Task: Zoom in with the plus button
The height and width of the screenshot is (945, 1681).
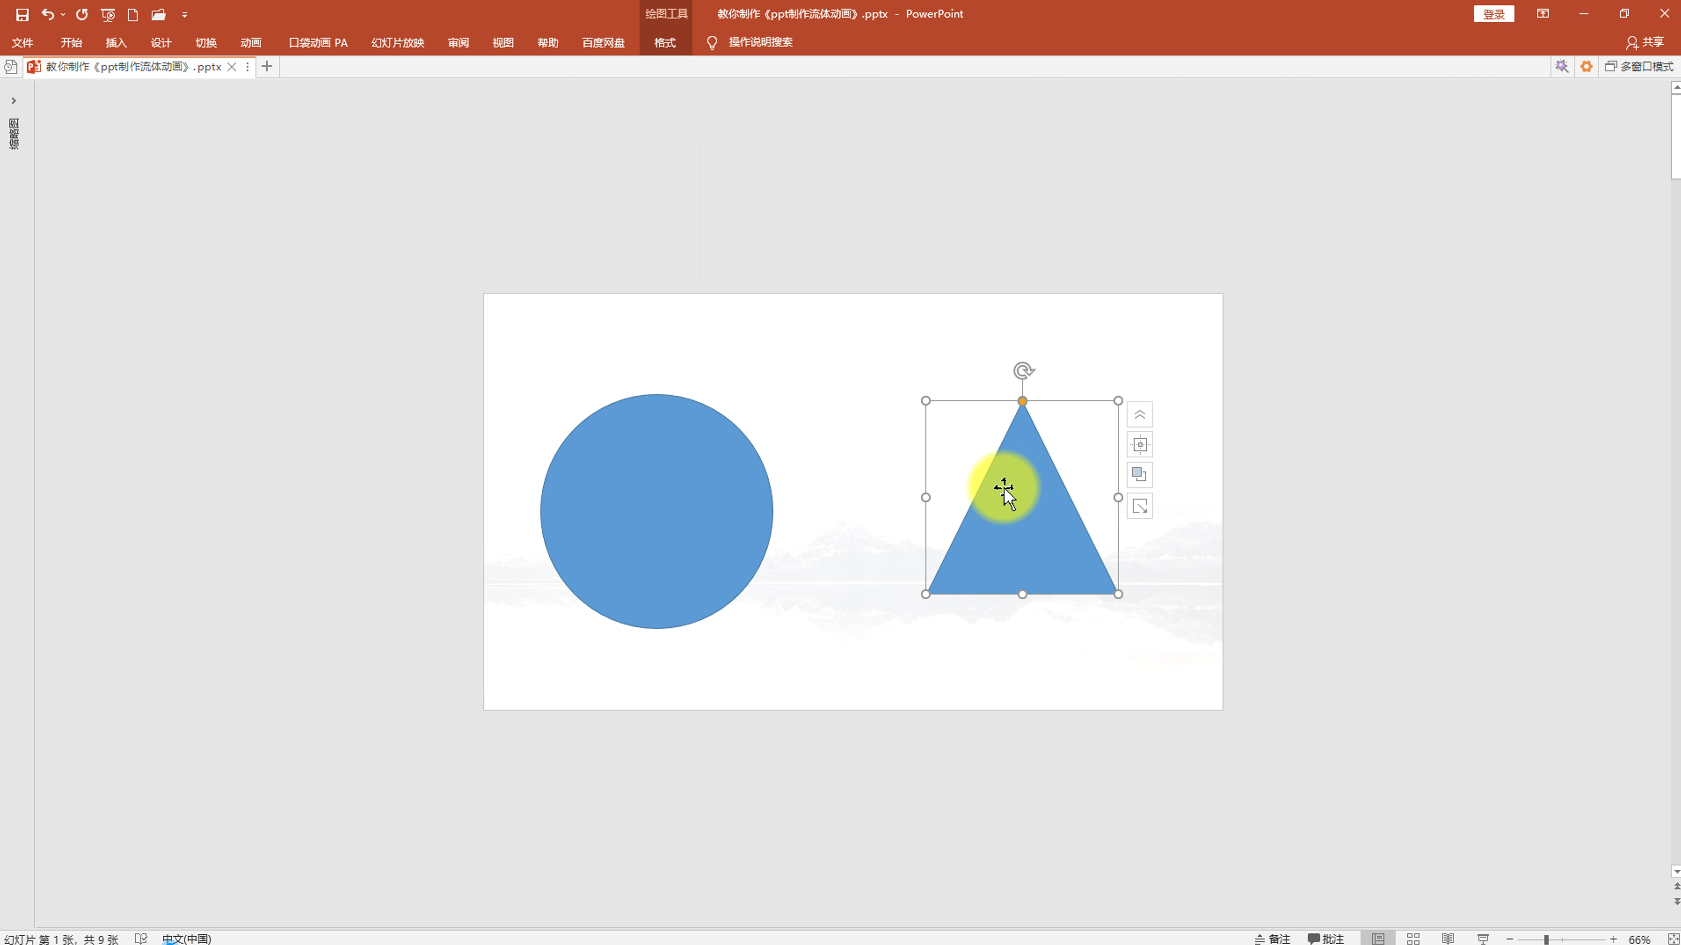Action: tap(1613, 939)
